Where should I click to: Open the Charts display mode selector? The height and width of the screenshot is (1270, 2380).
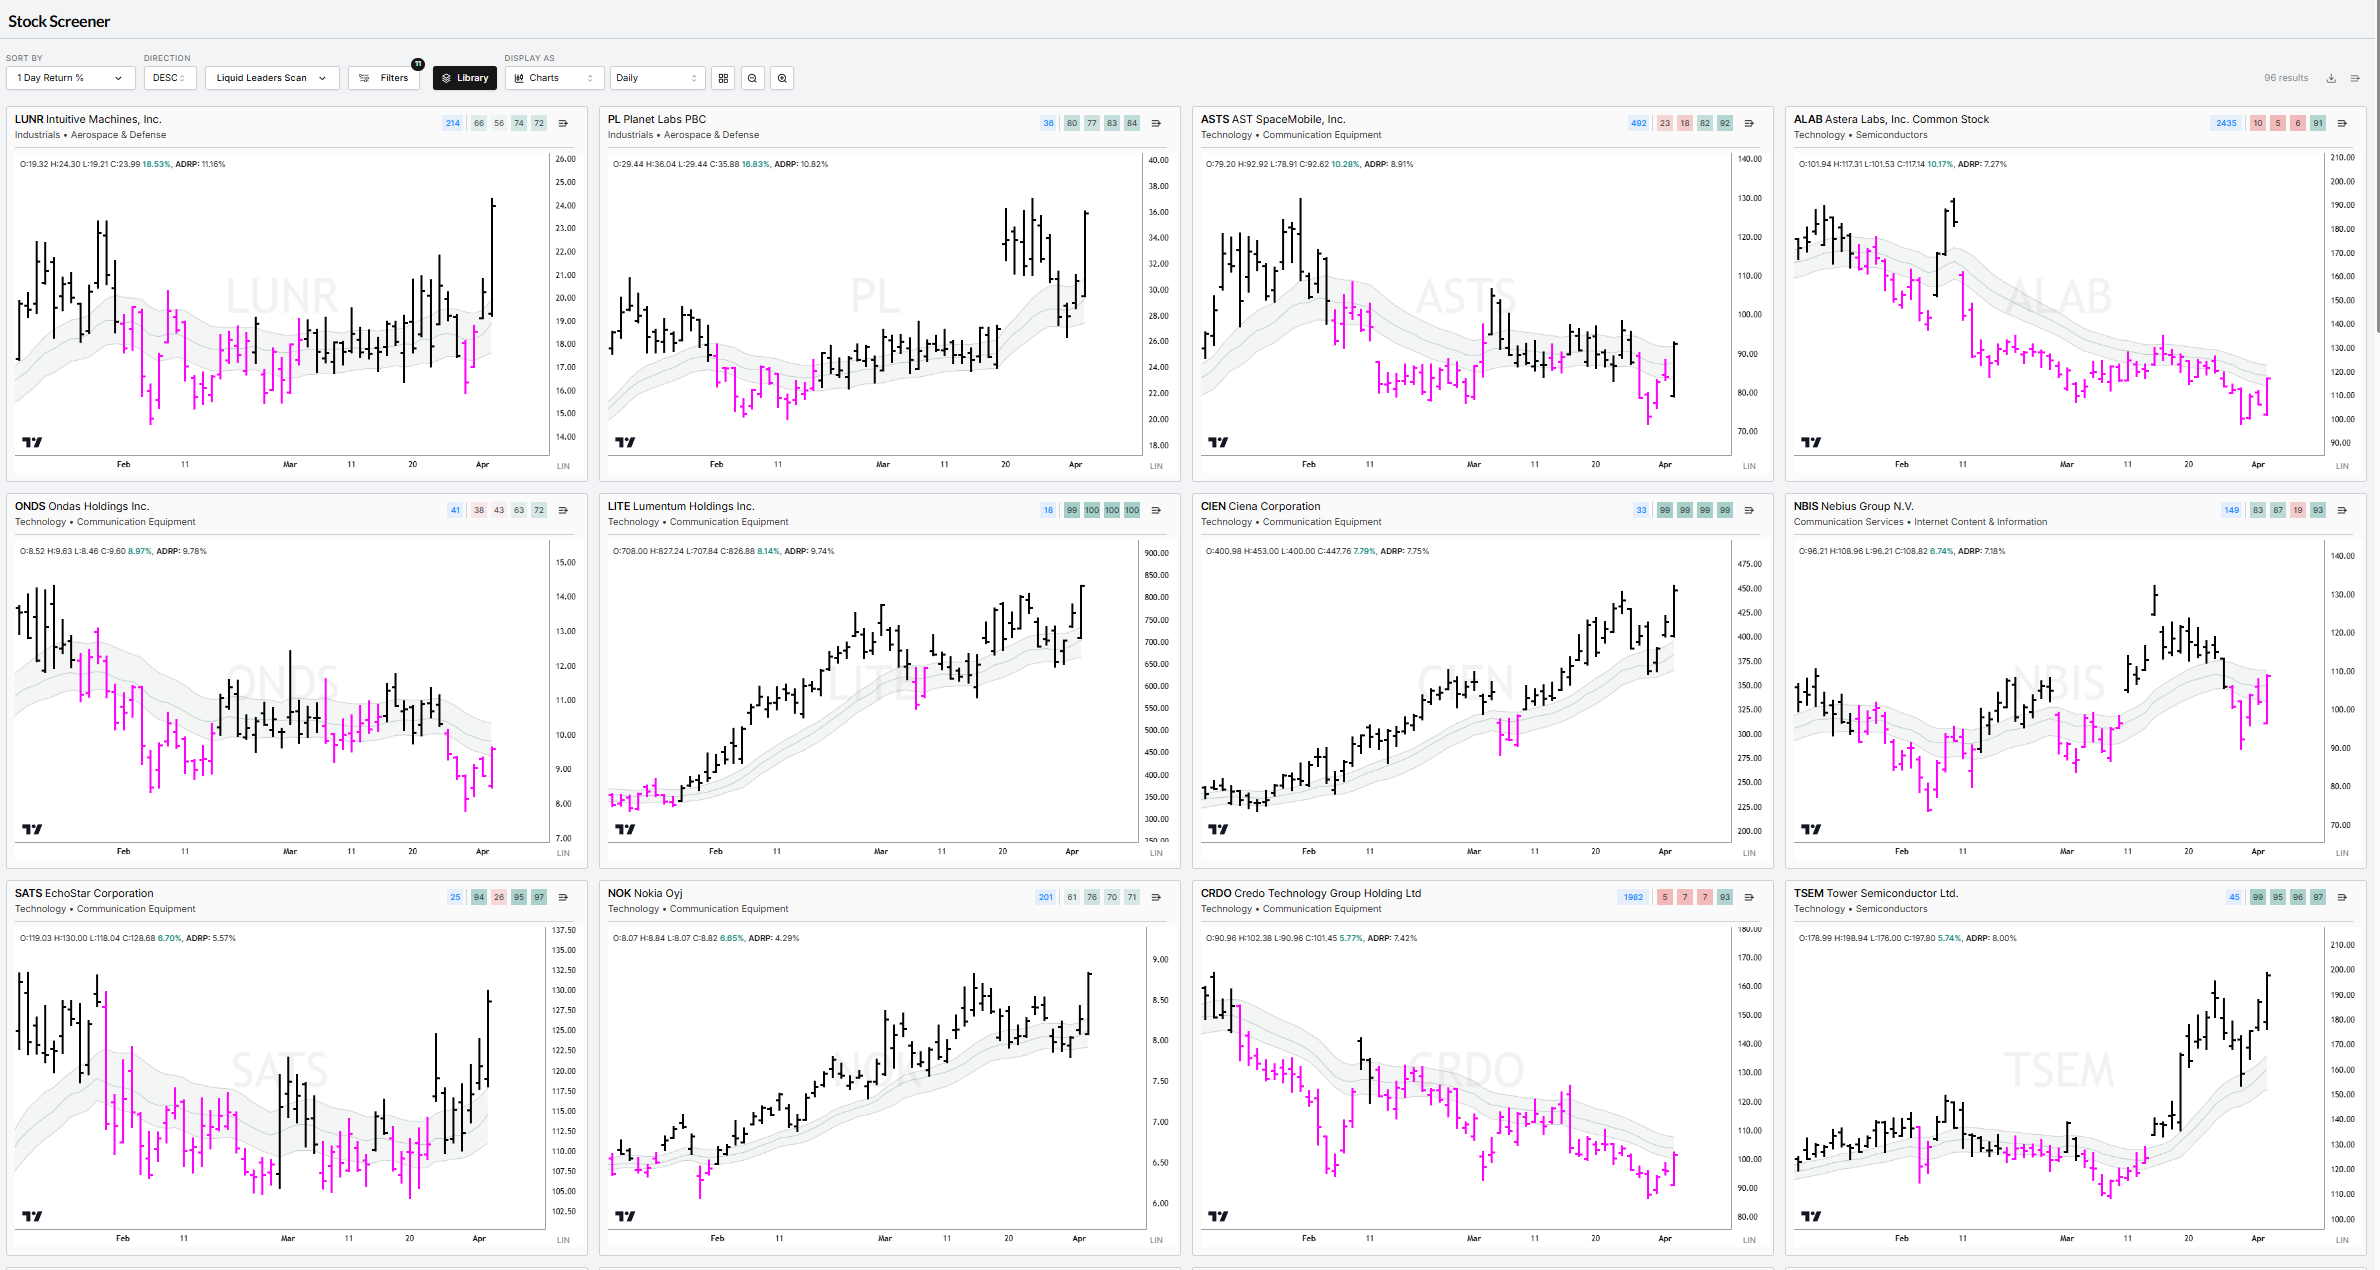(x=554, y=78)
